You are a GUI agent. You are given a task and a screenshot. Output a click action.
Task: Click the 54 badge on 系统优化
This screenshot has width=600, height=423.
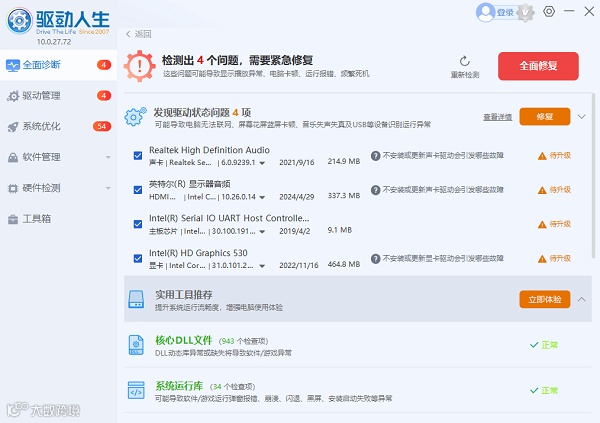click(102, 126)
